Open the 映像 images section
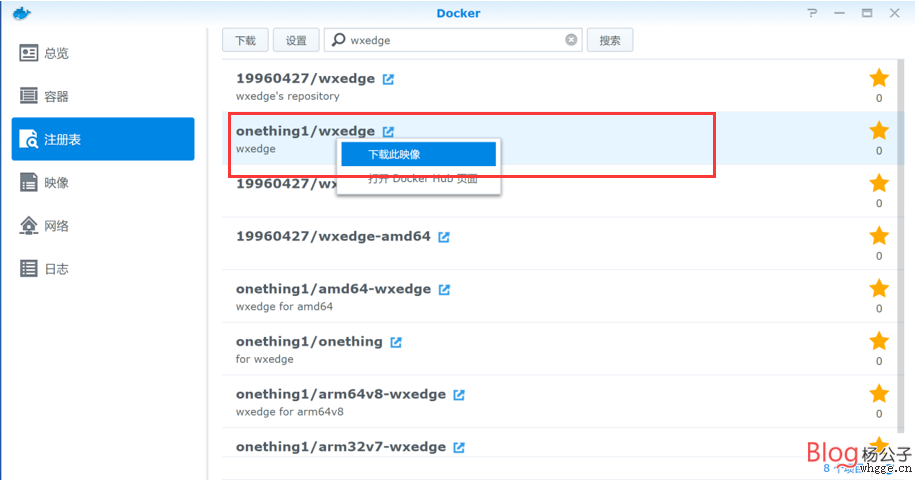This screenshot has height=480, width=920. click(x=103, y=182)
